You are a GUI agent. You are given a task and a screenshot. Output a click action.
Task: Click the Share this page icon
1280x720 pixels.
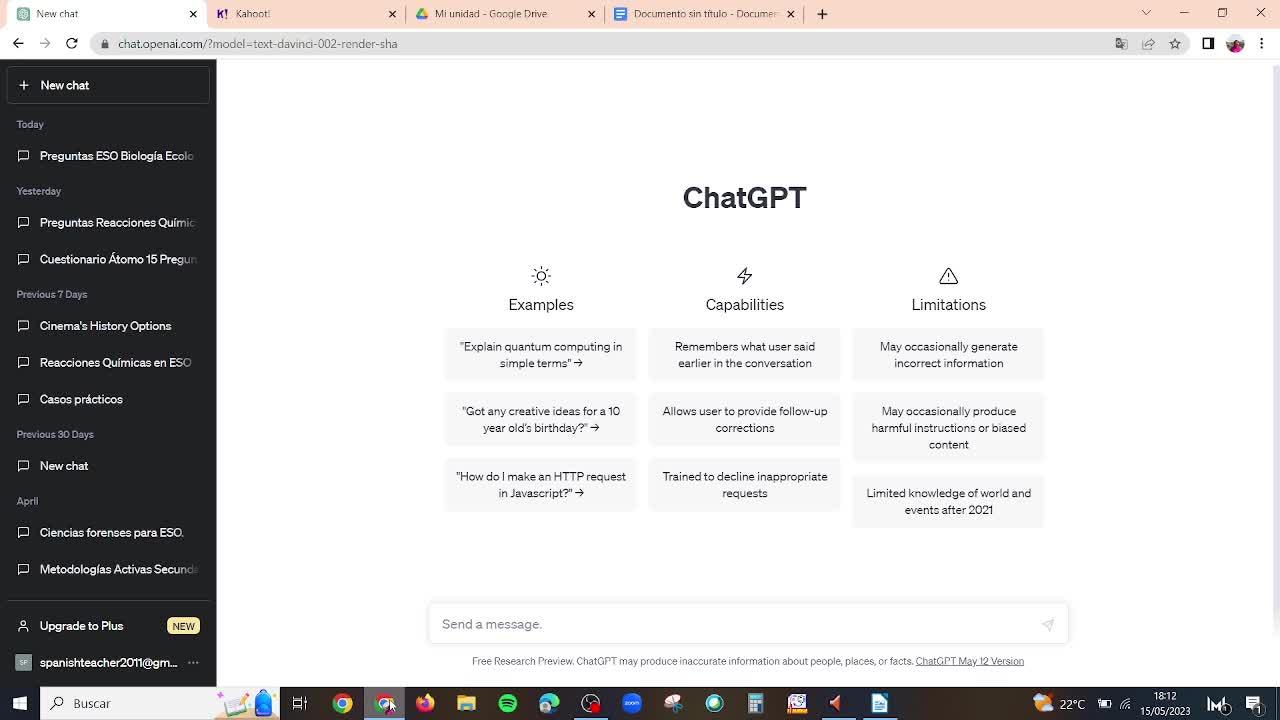click(1148, 44)
